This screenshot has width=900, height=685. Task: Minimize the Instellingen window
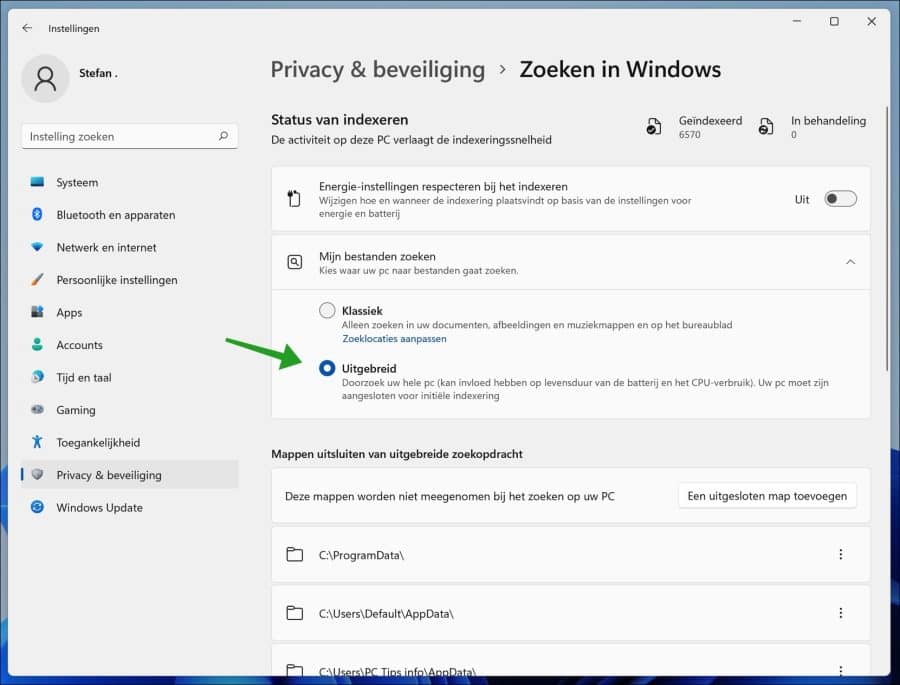pyautogui.click(x=797, y=21)
